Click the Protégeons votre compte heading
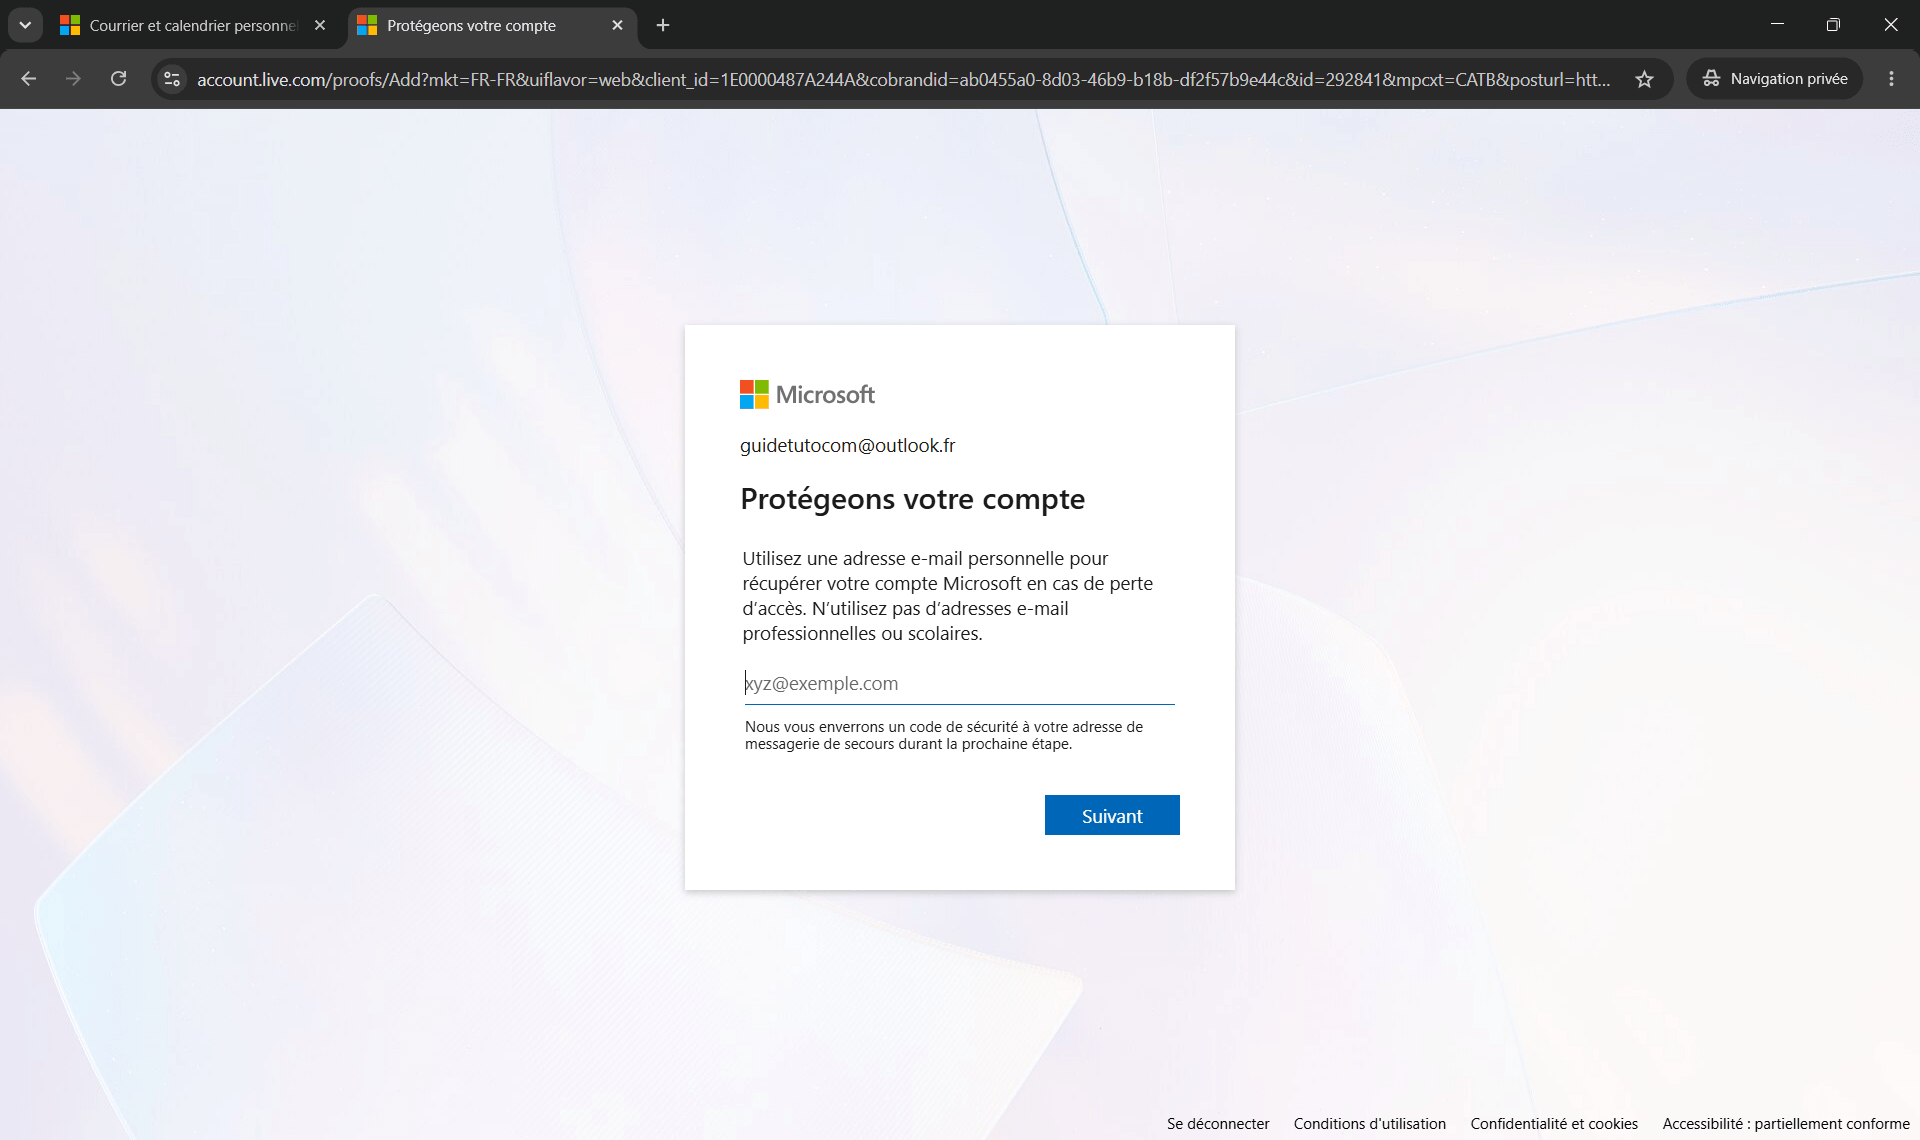 912,499
